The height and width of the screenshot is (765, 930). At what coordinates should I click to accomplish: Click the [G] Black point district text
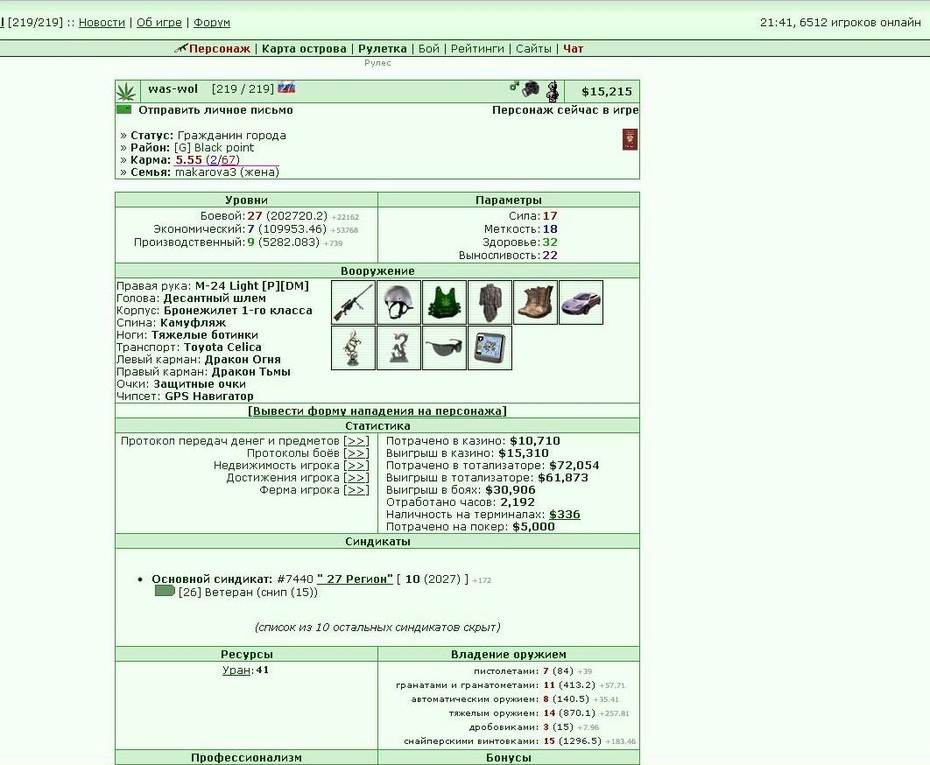pos(214,148)
